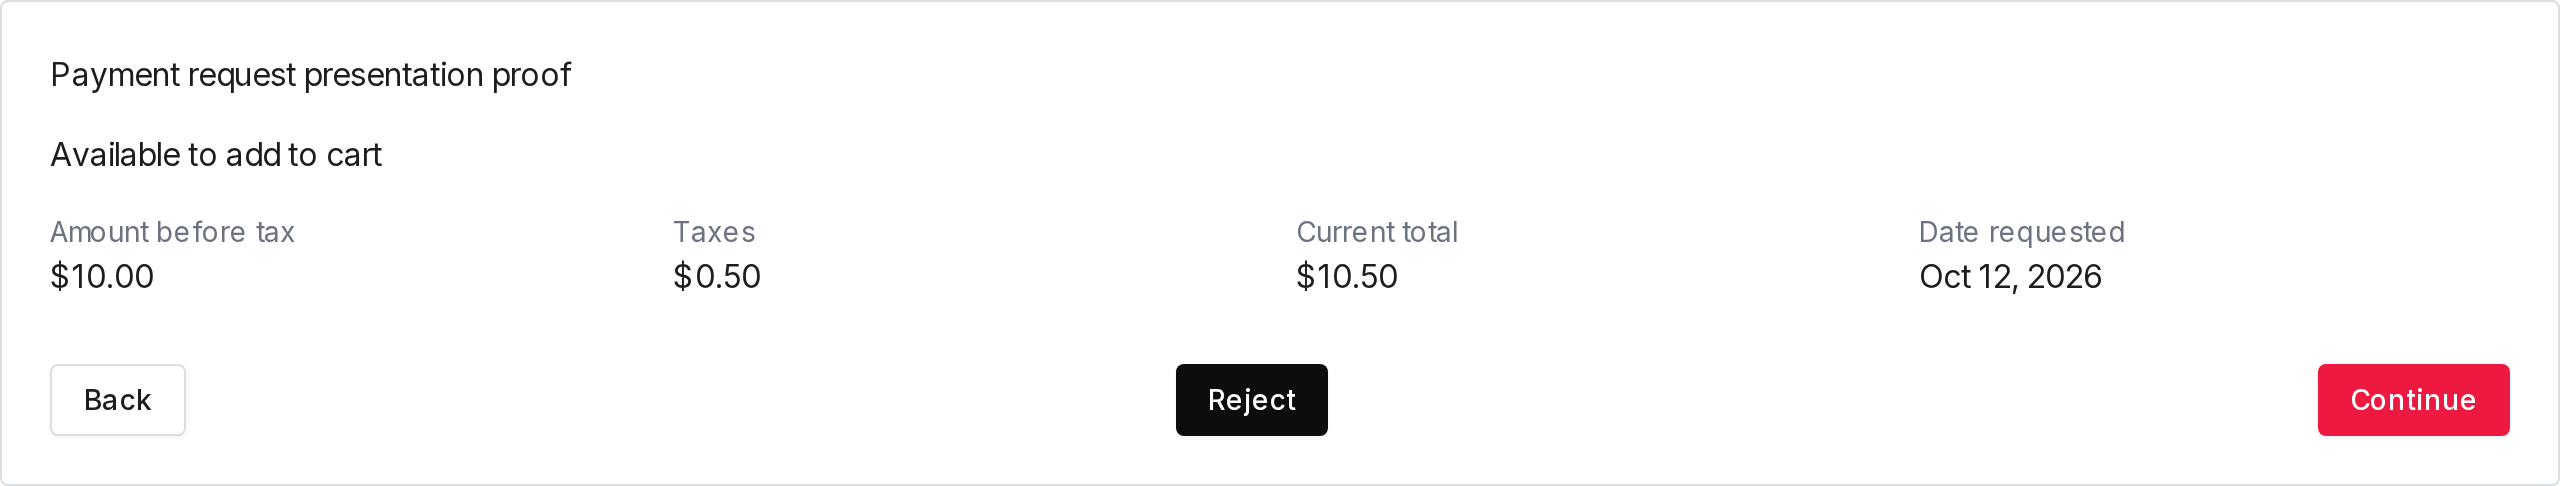Continue to the next step
Screen dimensions: 2560x486
2413,400
